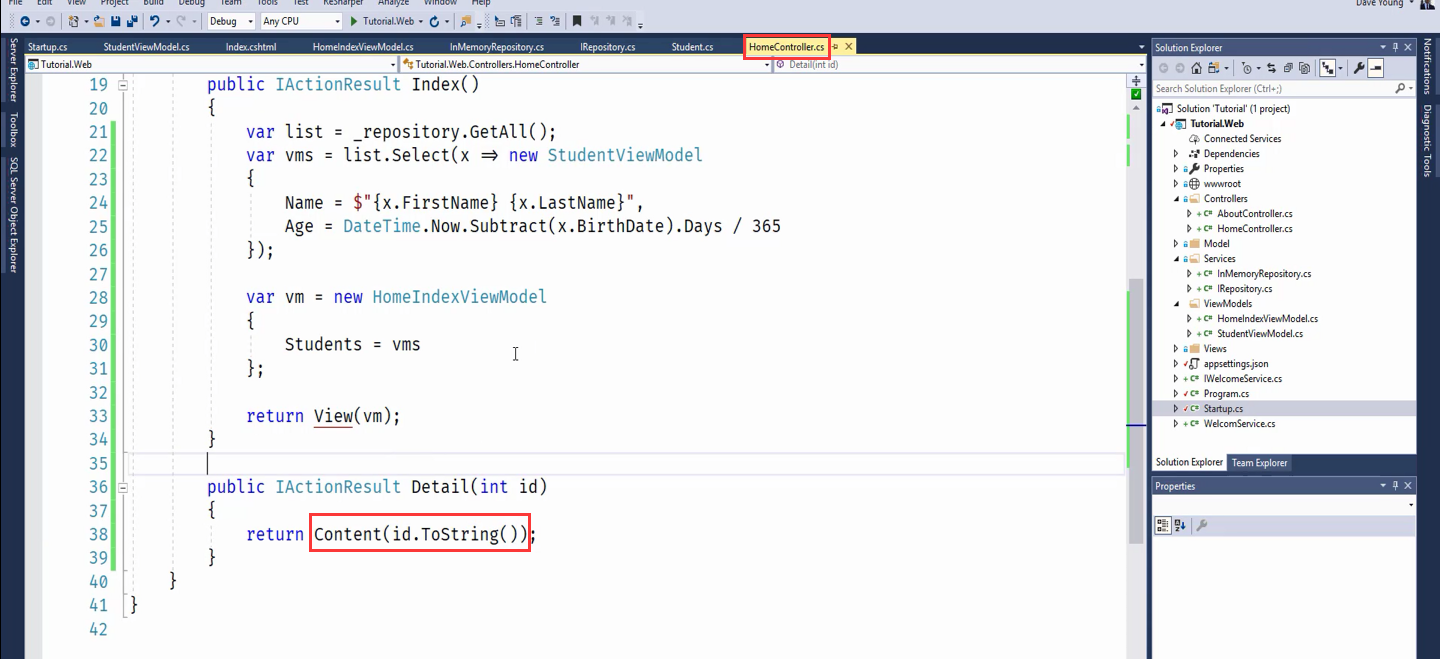Click the Save All toolbar icon
The height and width of the screenshot is (659, 1440).
(132, 21)
